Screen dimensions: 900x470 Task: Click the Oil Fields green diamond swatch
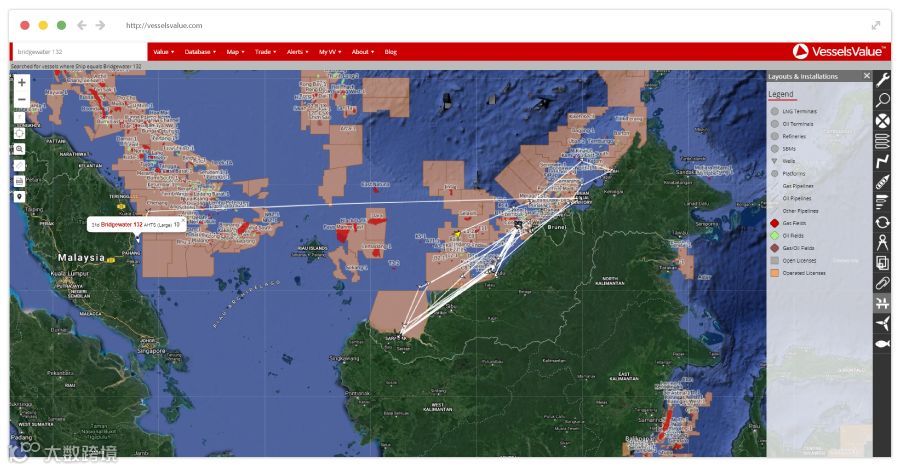774,236
